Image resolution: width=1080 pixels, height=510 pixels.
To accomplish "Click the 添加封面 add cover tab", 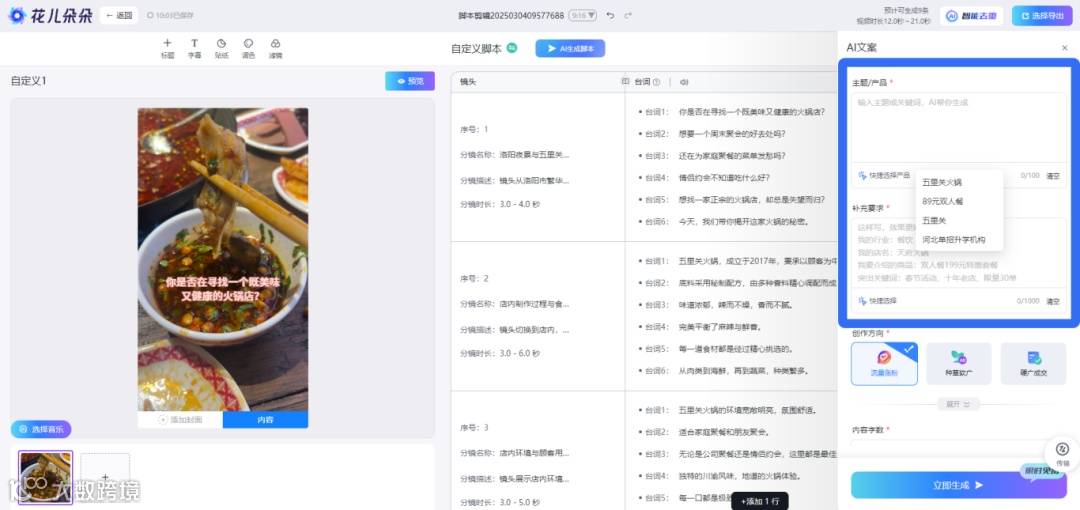I will [180, 420].
